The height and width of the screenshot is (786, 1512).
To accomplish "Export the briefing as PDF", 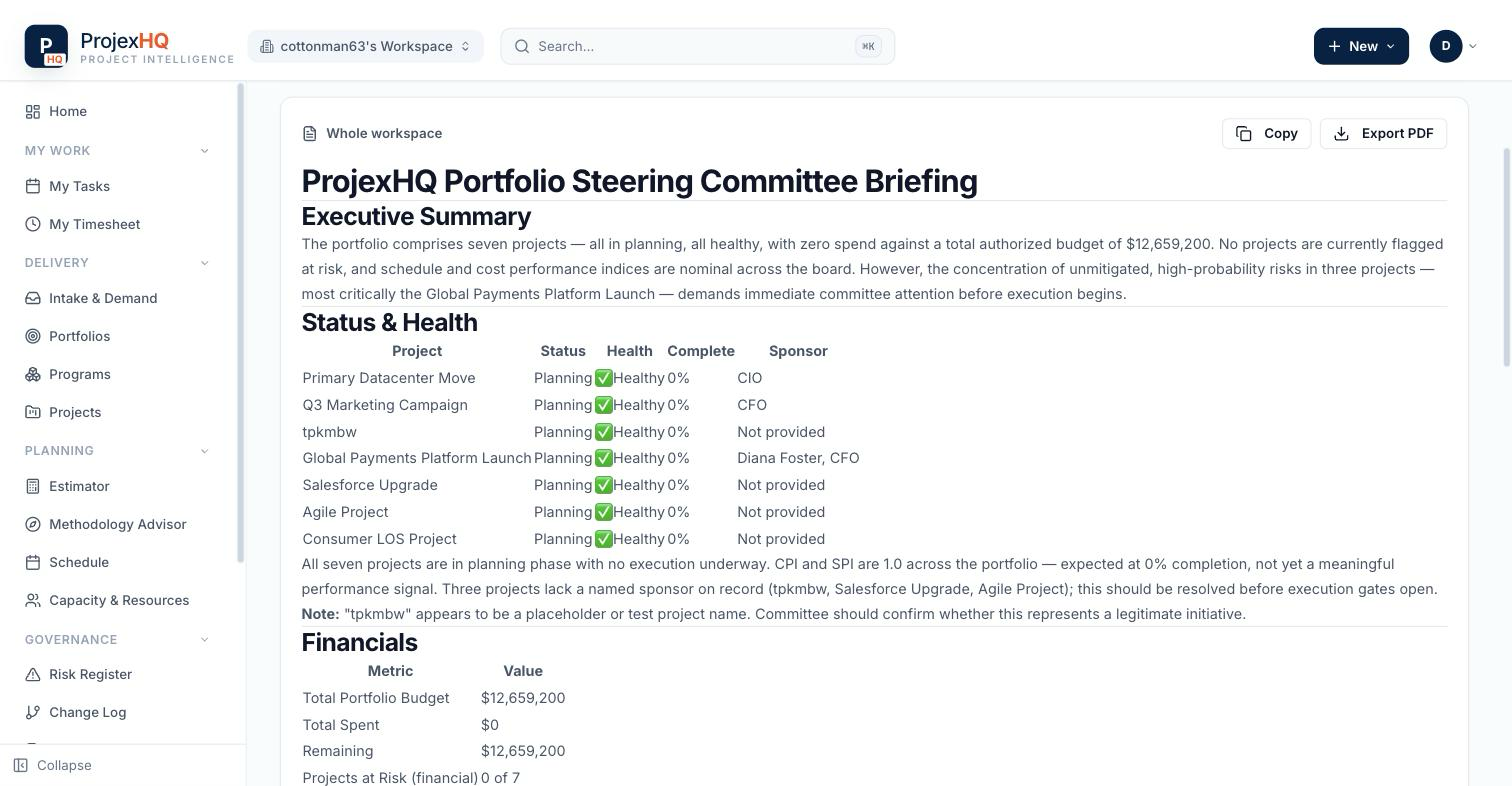I will click(1383, 133).
